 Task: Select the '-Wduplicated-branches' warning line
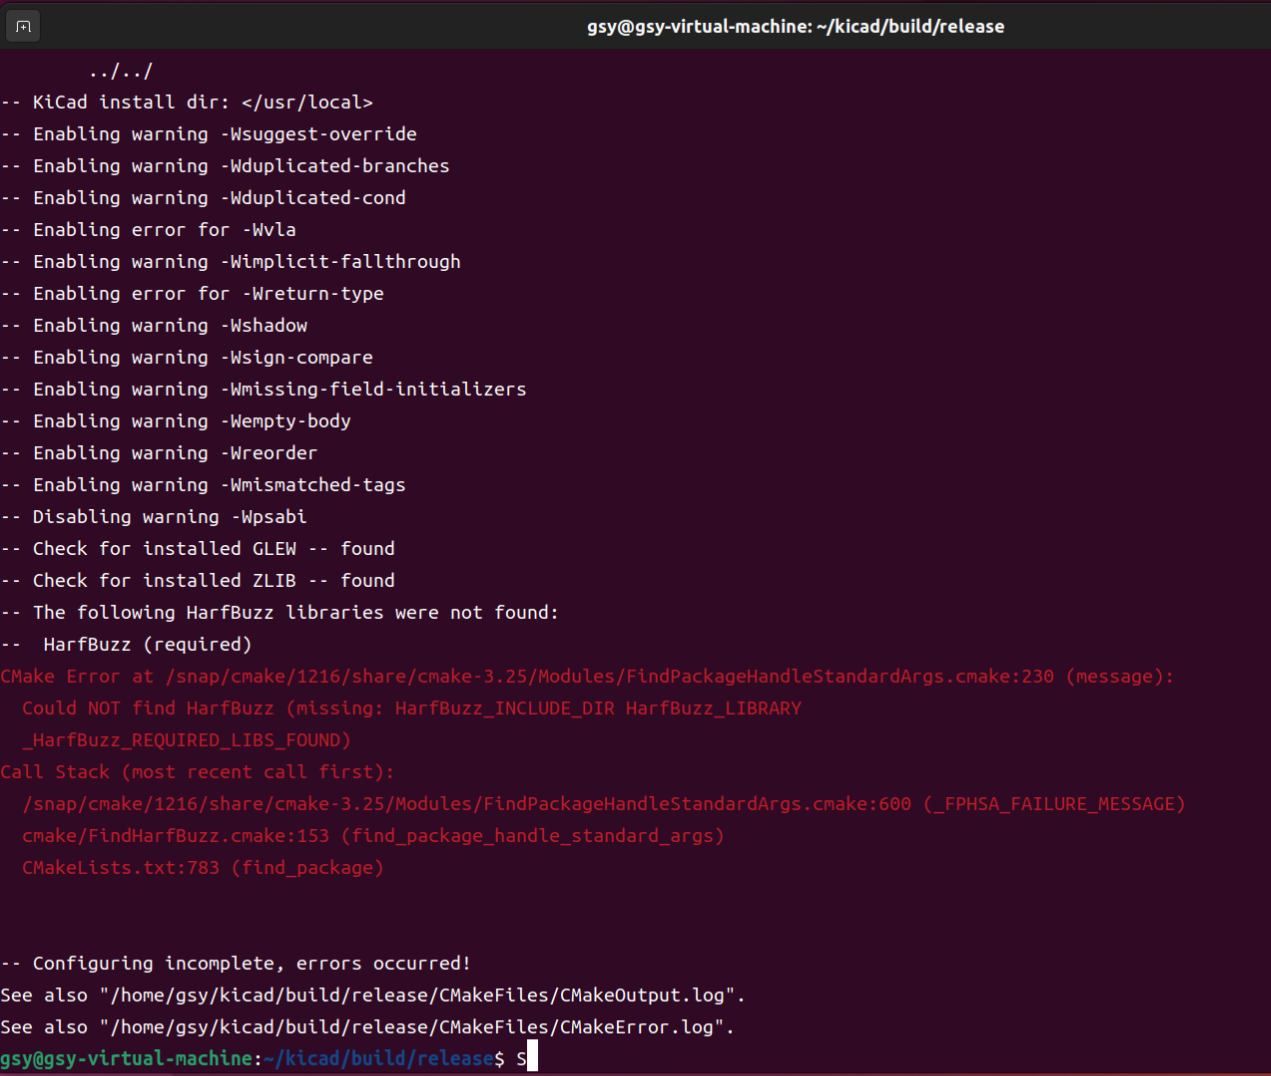tap(225, 166)
